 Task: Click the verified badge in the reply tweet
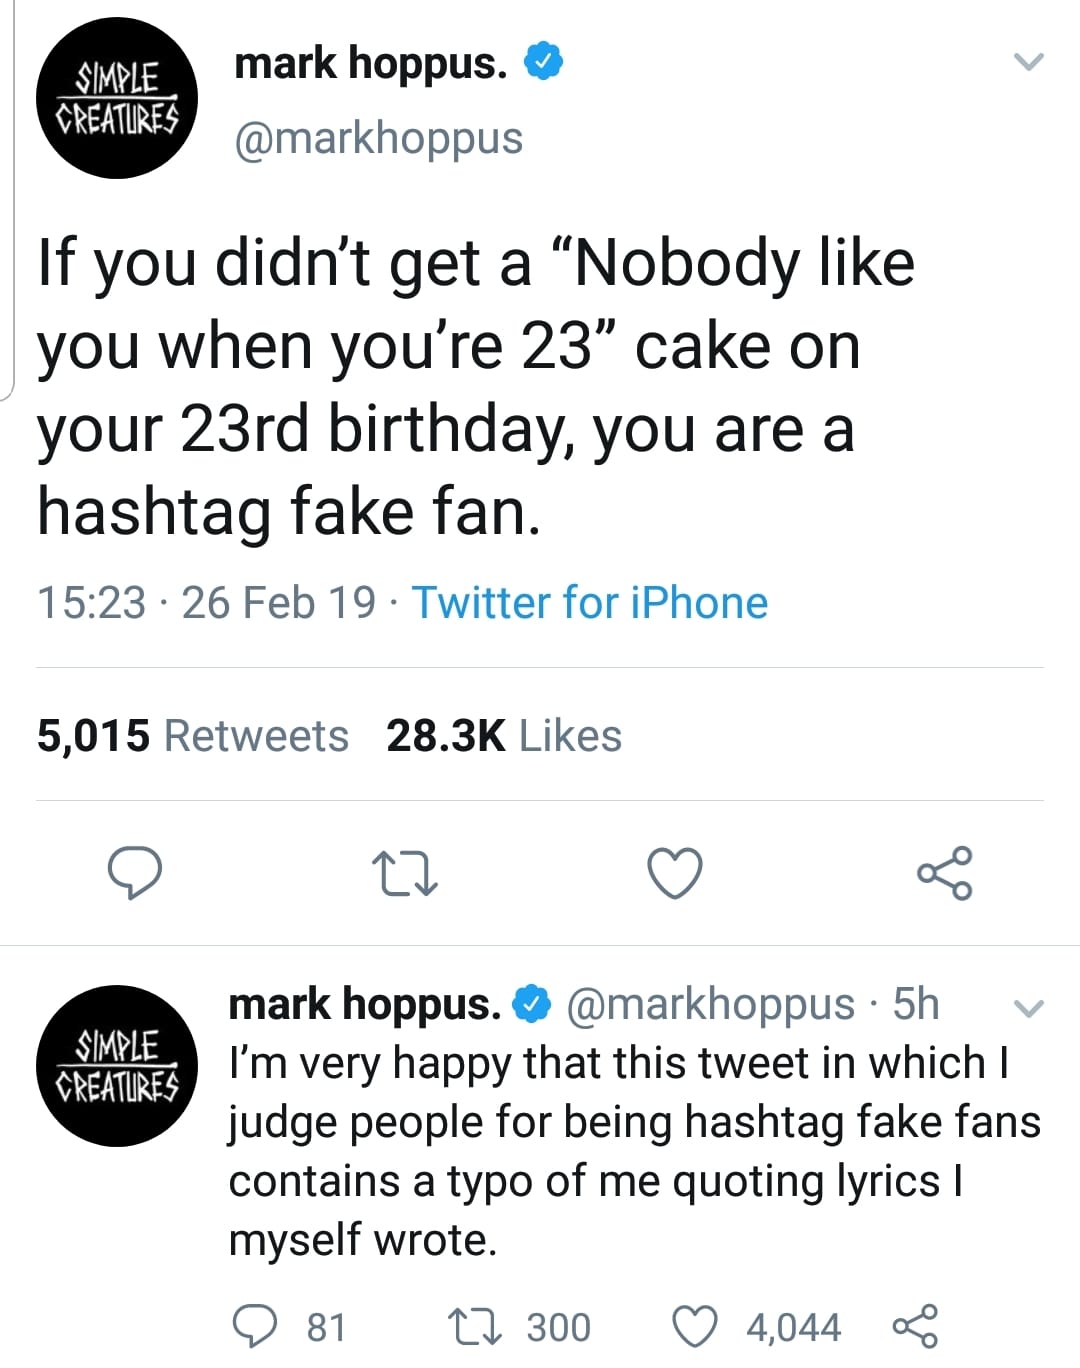533,1004
